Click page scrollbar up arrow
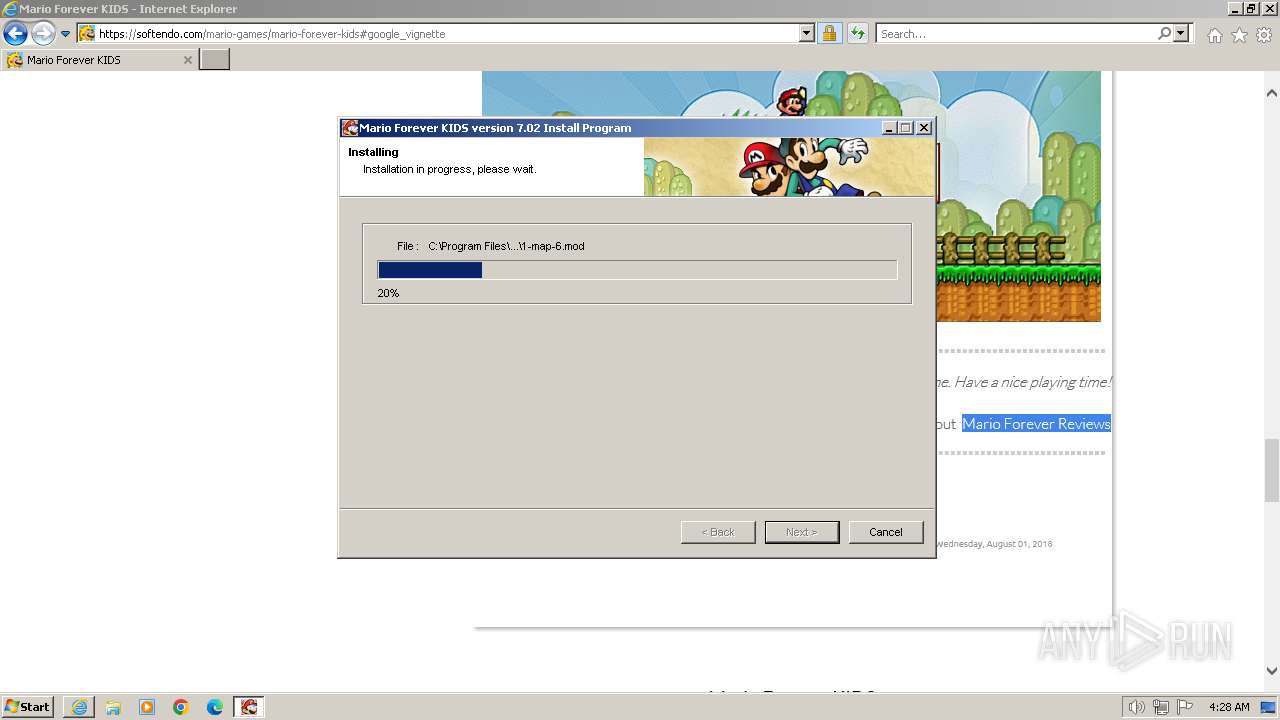Image resolution: width=1280 pixels, height=720 pixels. coord(1272,93)
